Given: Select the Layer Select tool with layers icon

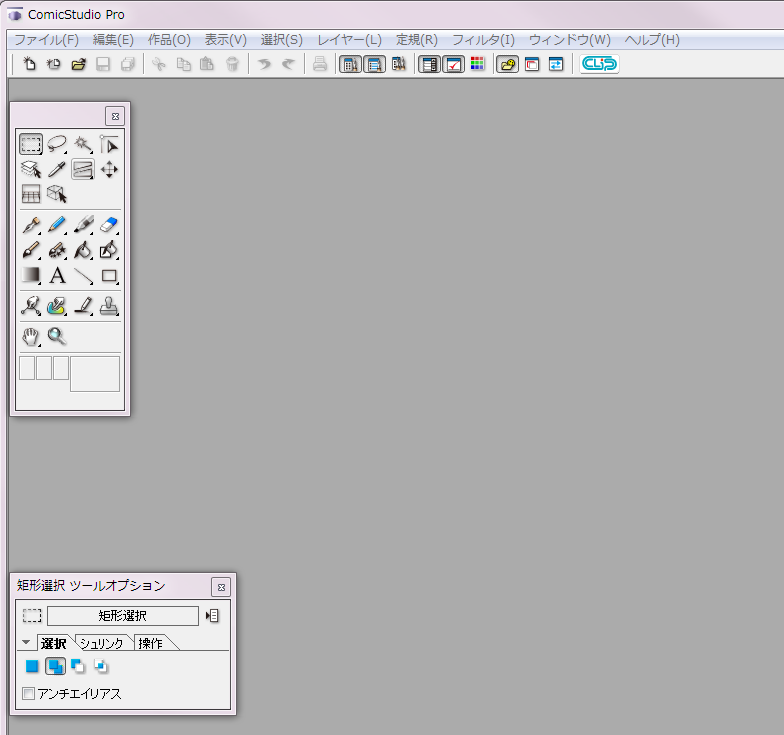Looking at the screenshot, I should pyautogui.click(x=30, y=170).
